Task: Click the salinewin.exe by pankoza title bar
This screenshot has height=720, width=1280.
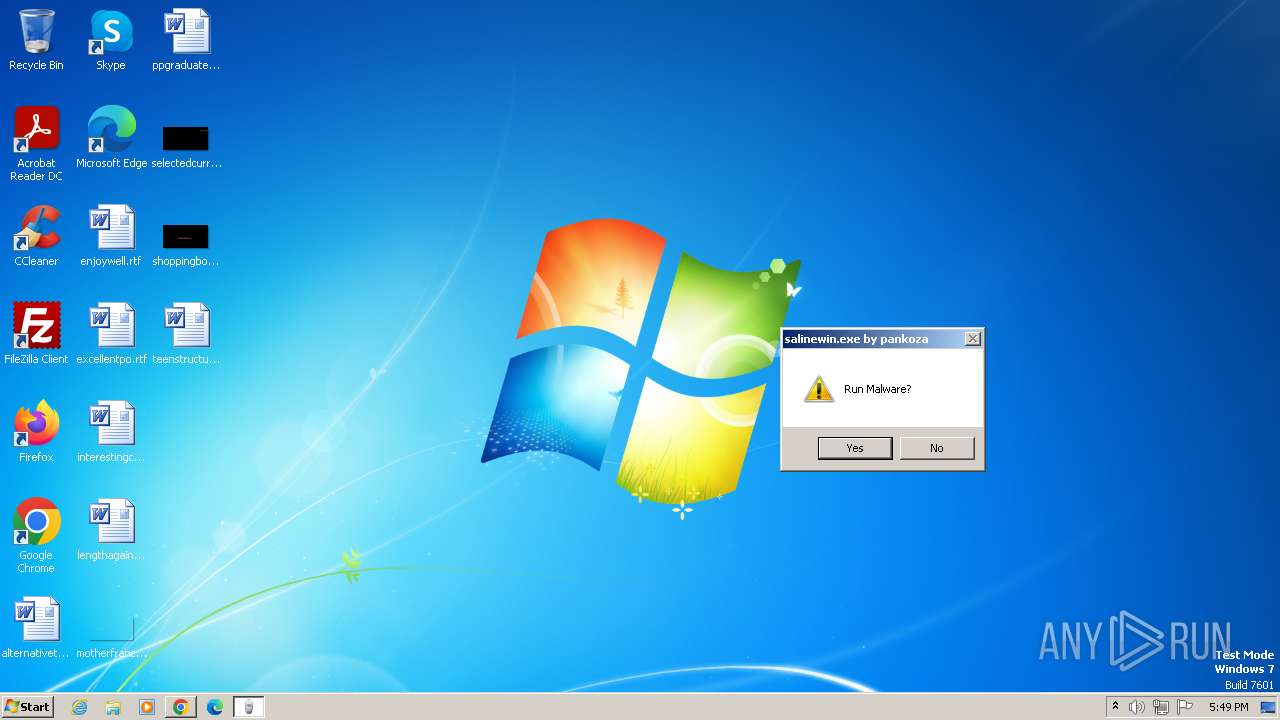Action: 872,339
